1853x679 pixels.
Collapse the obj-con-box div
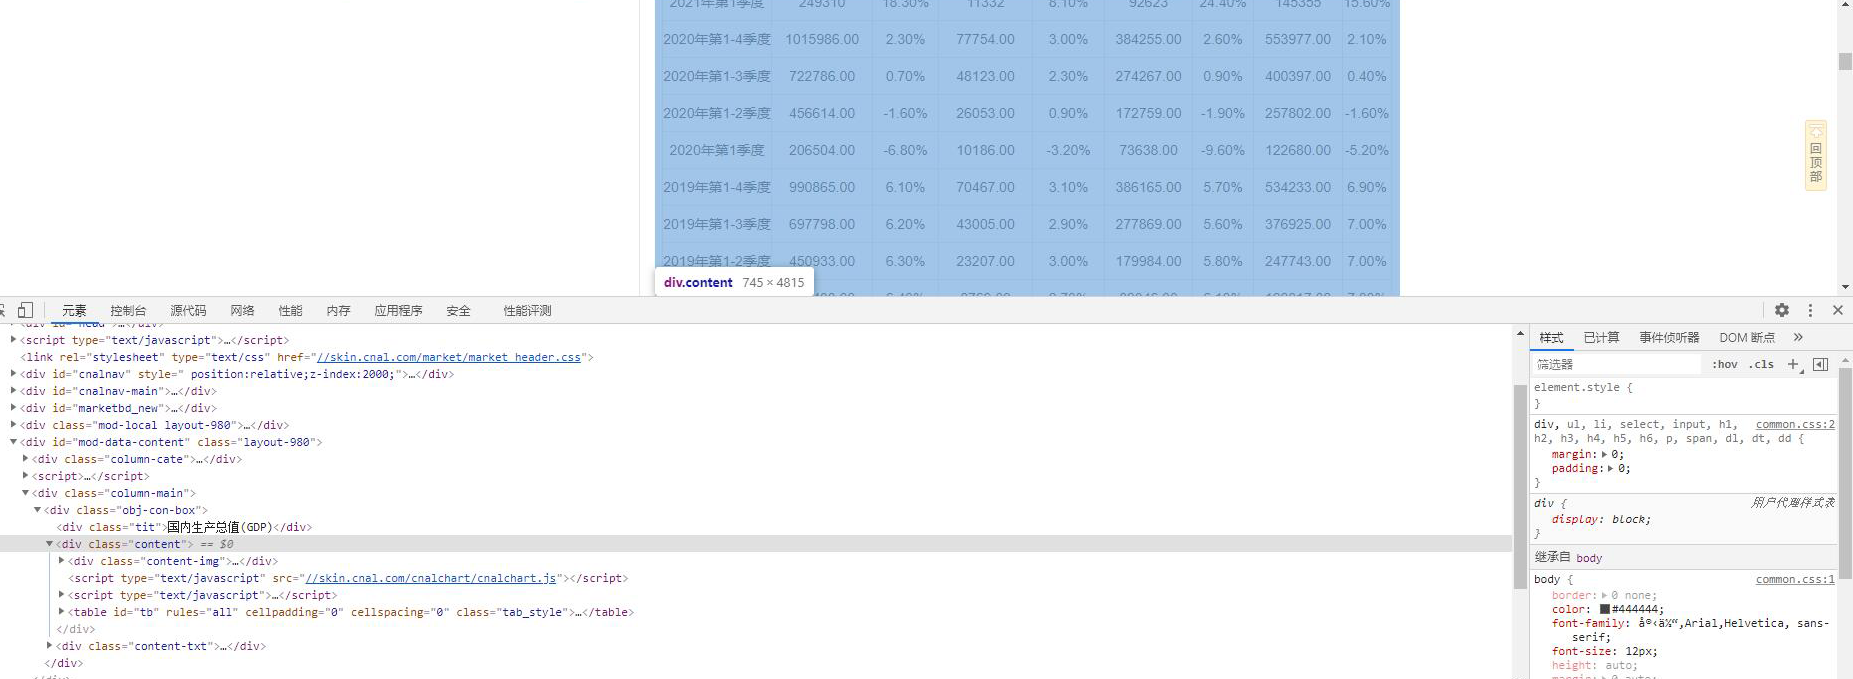pyautogui.click(x=37, y=510)
